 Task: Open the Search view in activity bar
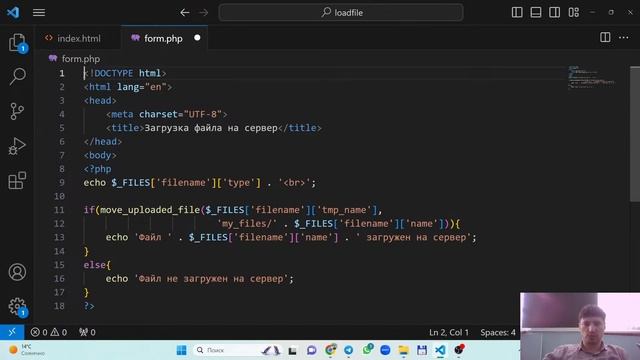click(17, 76)
